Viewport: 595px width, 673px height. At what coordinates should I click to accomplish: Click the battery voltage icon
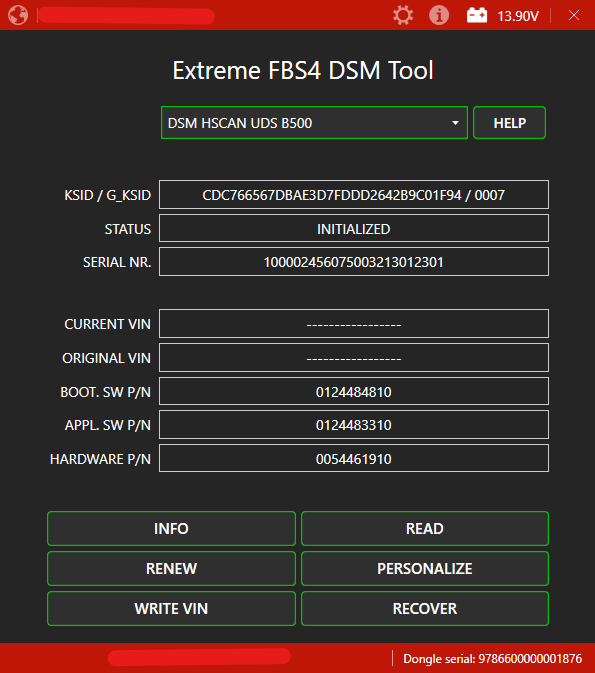(x=477, y=15)
